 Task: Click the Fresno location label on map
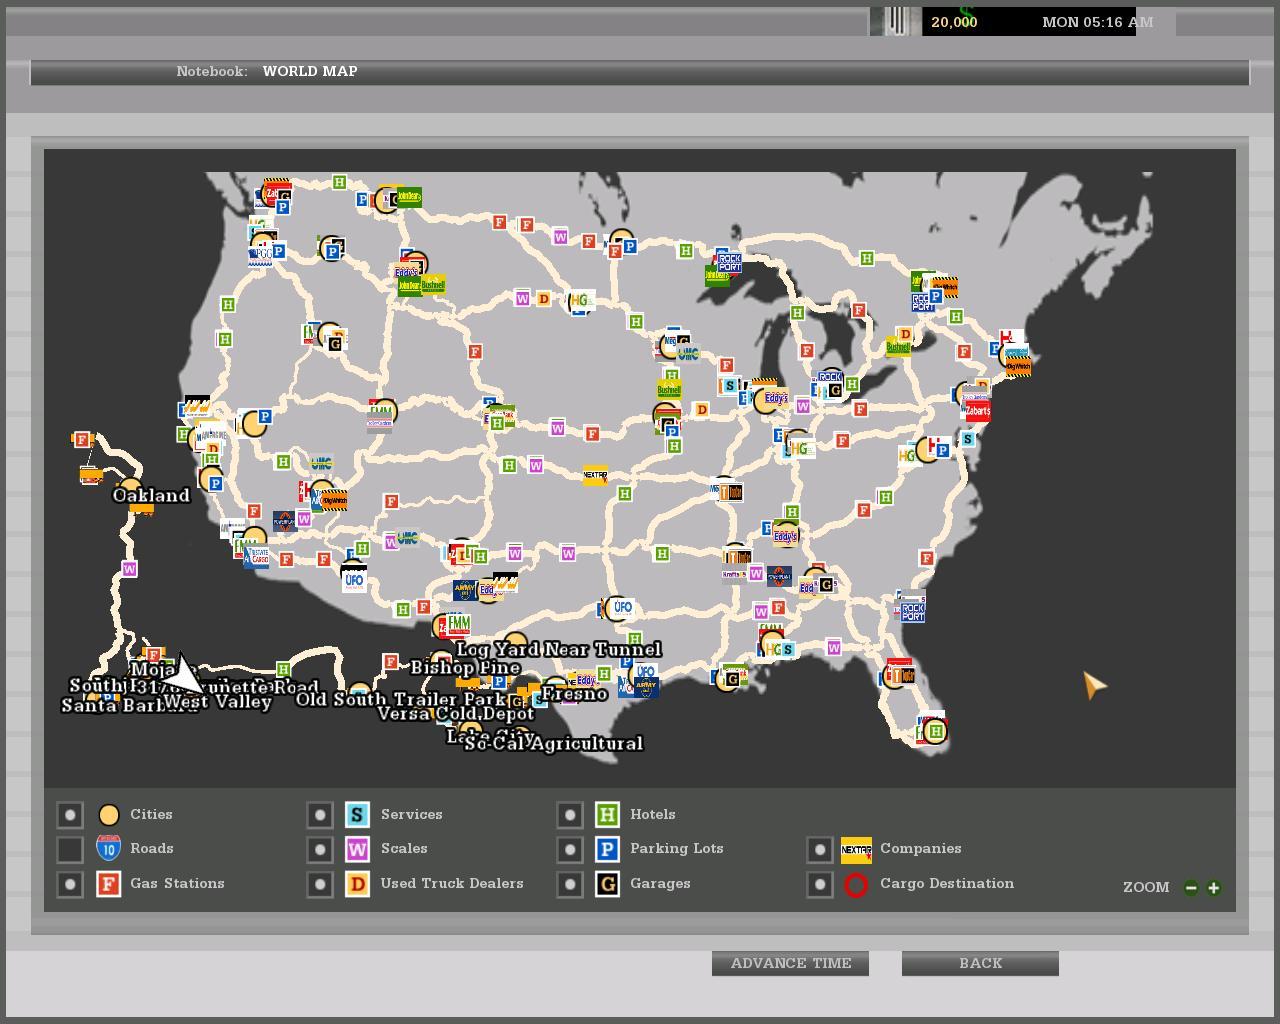(574, 694)
